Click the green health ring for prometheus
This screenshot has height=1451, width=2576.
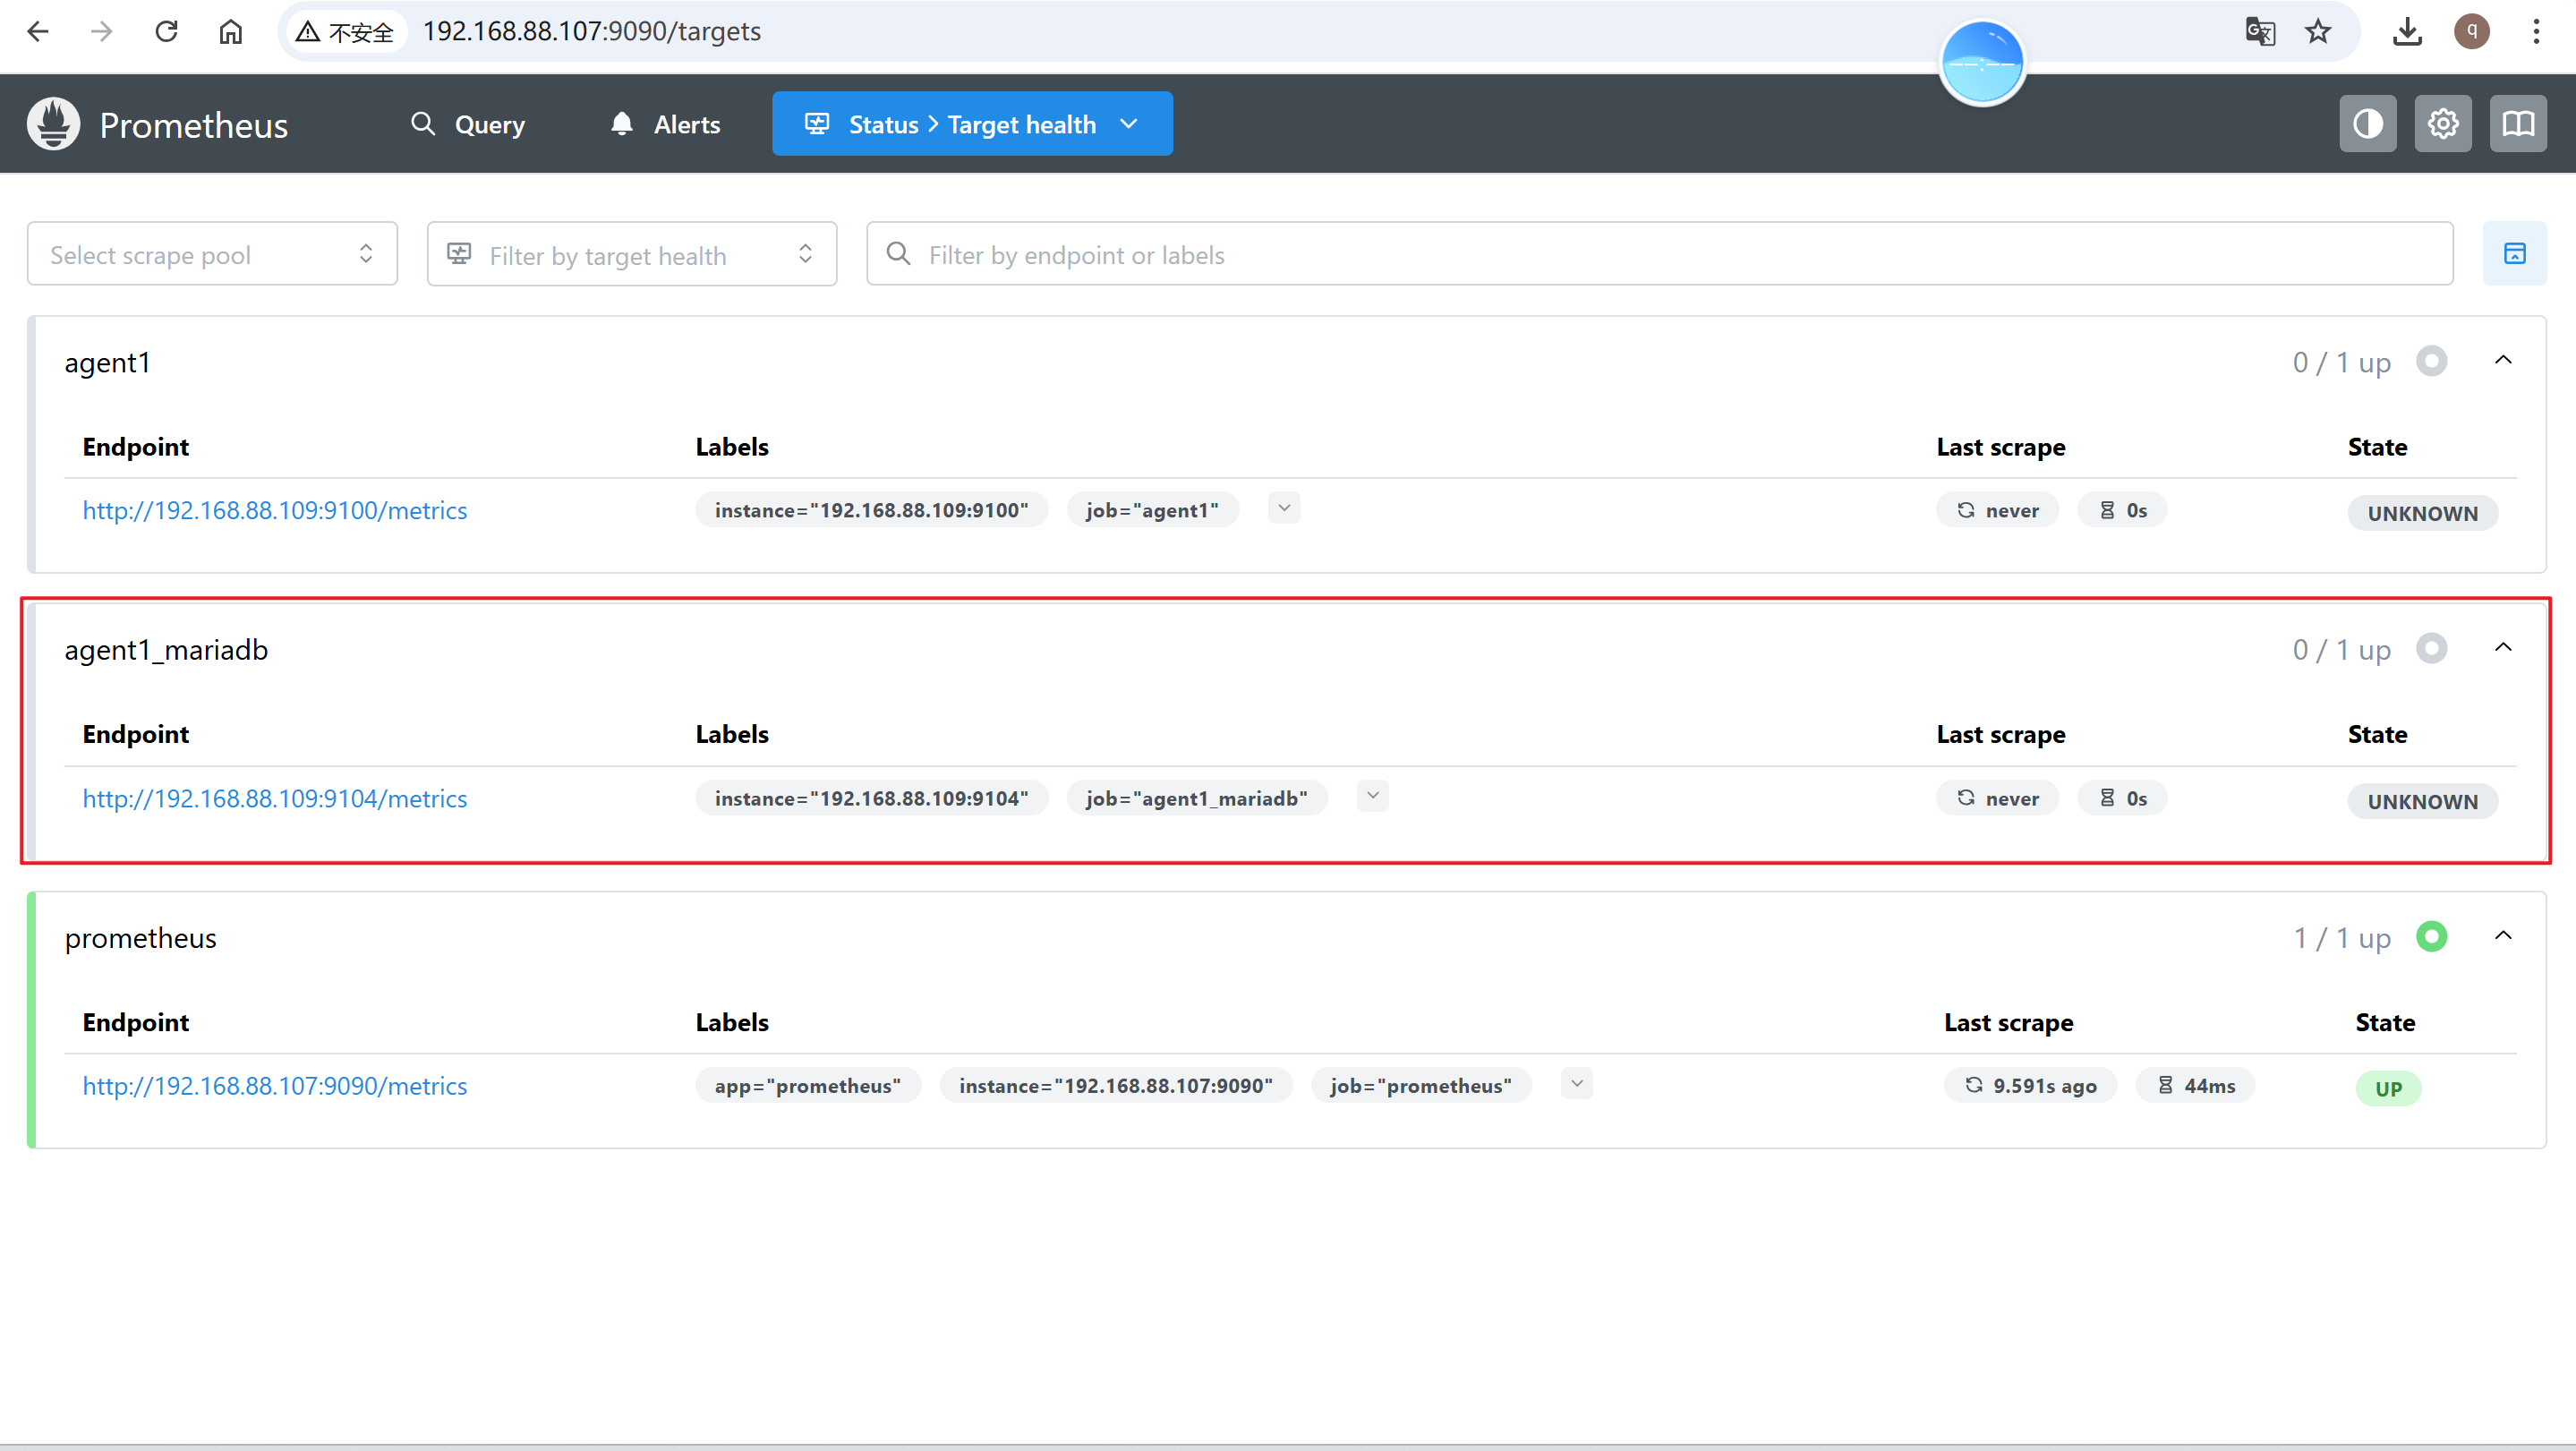point(2432,936)
